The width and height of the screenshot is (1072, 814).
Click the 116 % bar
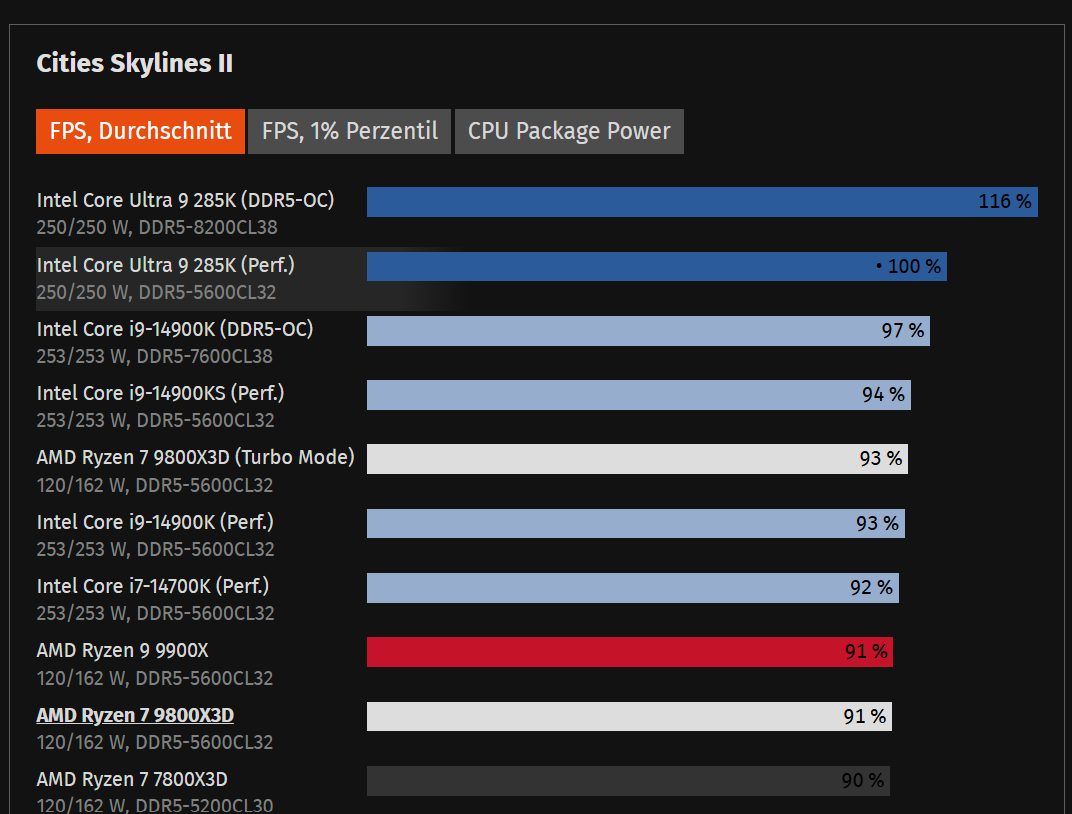702,202
